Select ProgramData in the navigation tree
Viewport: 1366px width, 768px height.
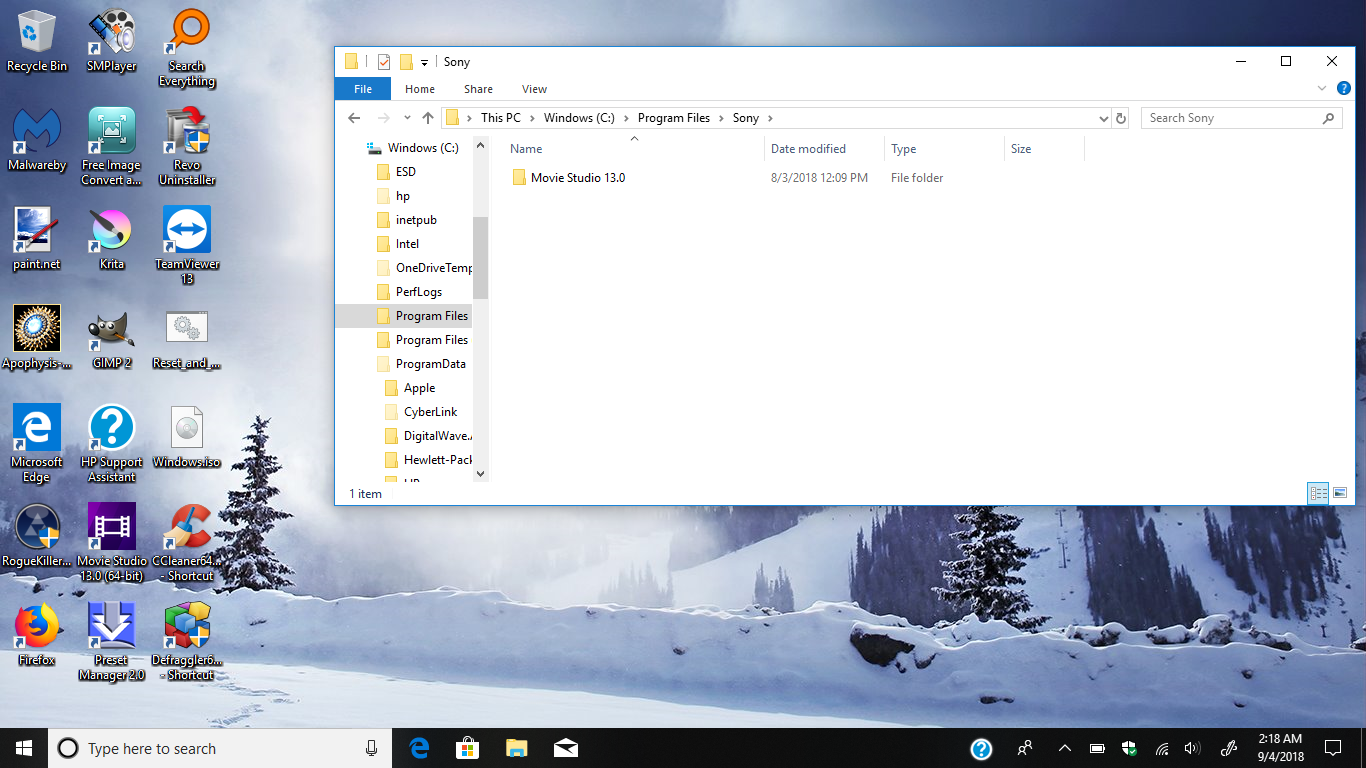click(x=420, y=364)
